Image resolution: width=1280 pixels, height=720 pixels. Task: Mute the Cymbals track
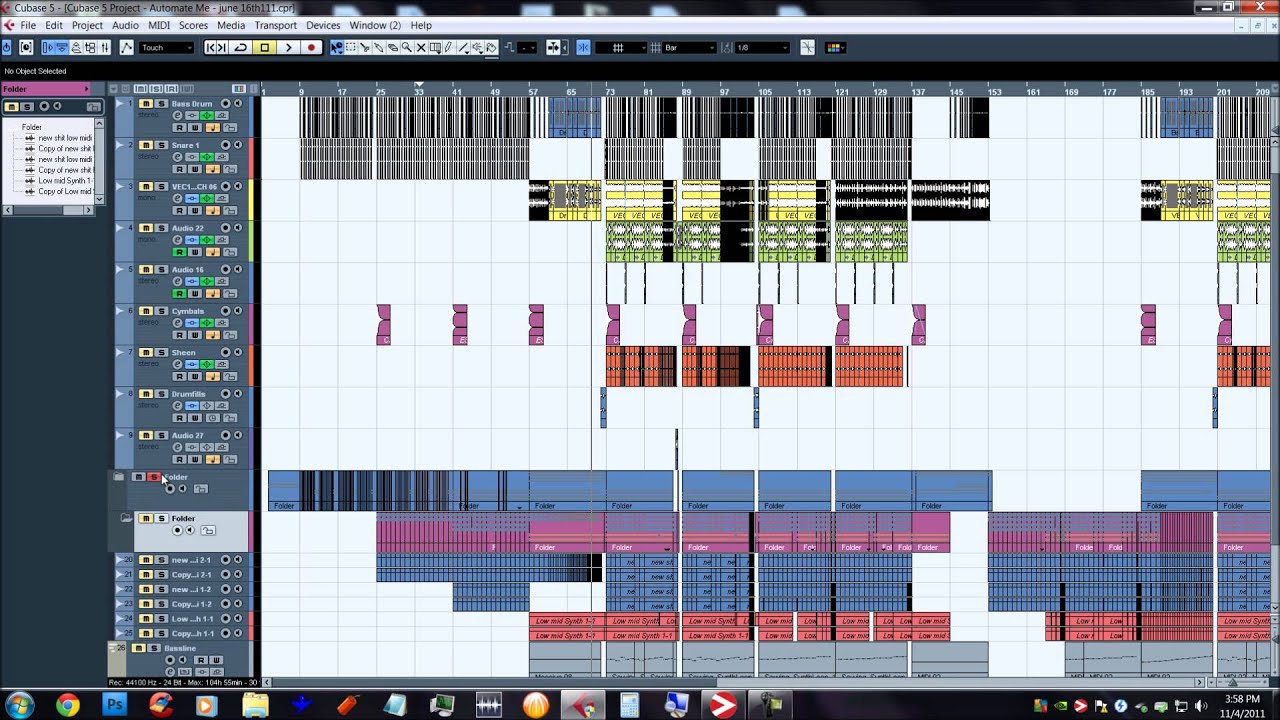tap(146, 311)
